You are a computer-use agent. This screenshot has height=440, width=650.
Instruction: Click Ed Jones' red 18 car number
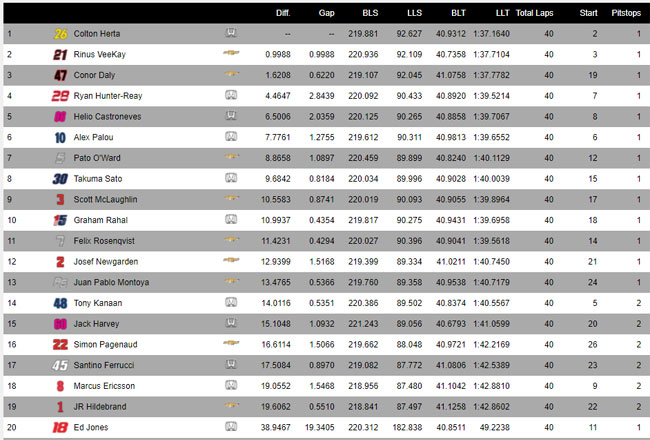(x=60, y=428)
